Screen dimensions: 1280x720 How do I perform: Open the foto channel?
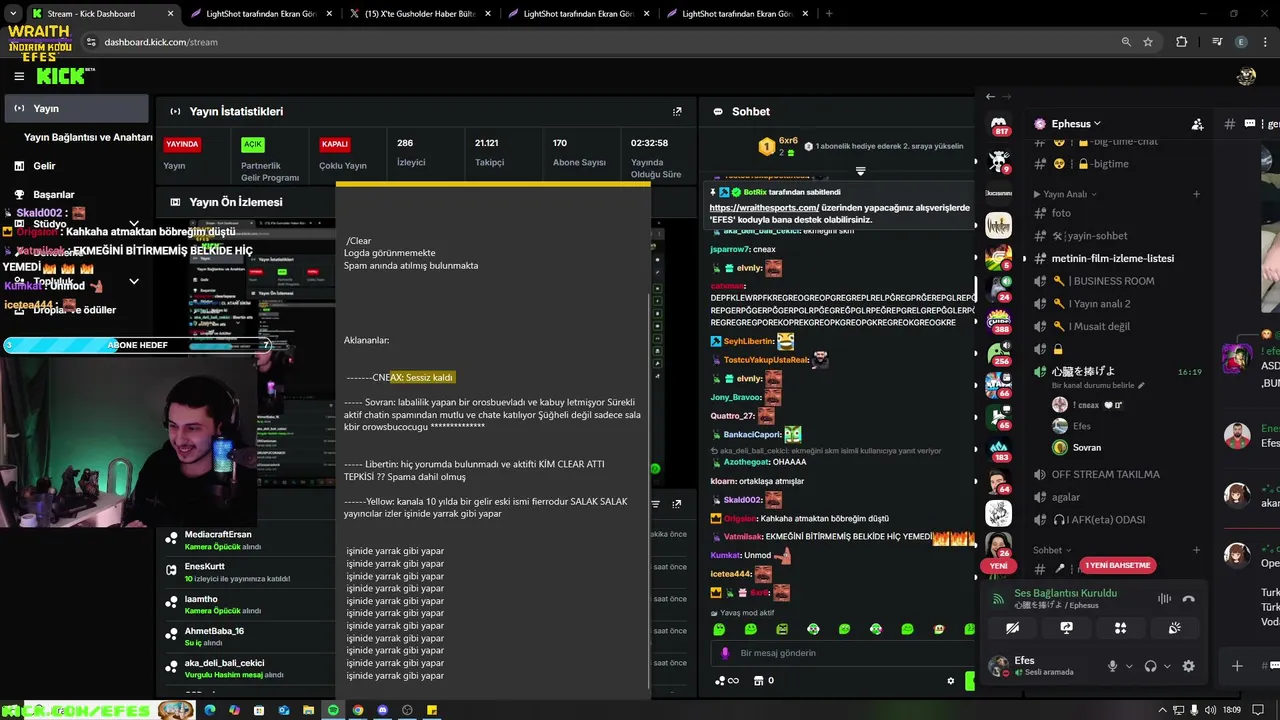1061,213
